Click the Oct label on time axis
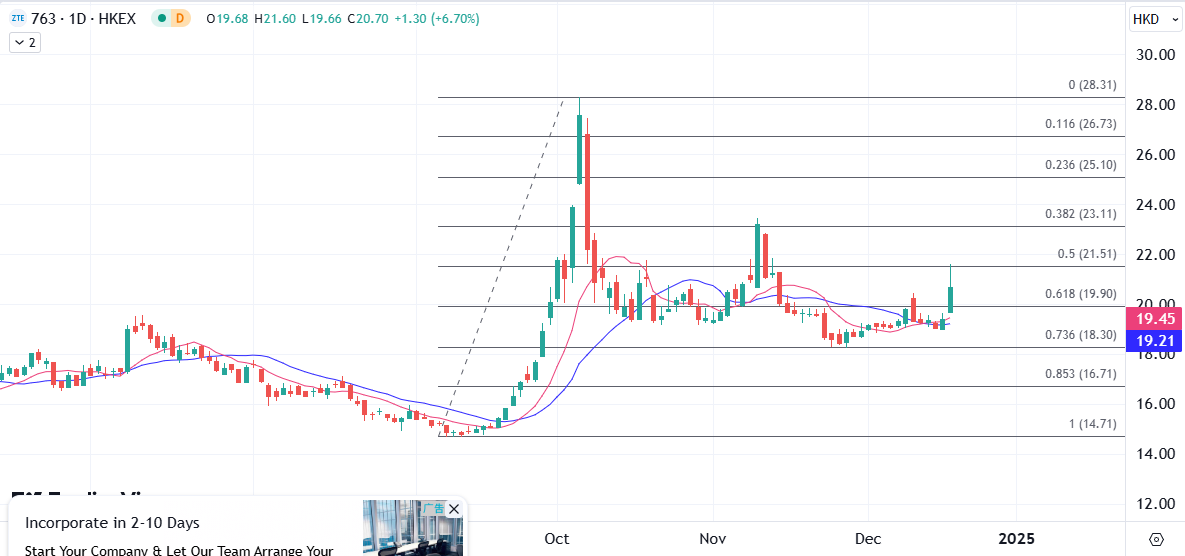The width and height of the screenshot is (1185, 556). (557, 539)
